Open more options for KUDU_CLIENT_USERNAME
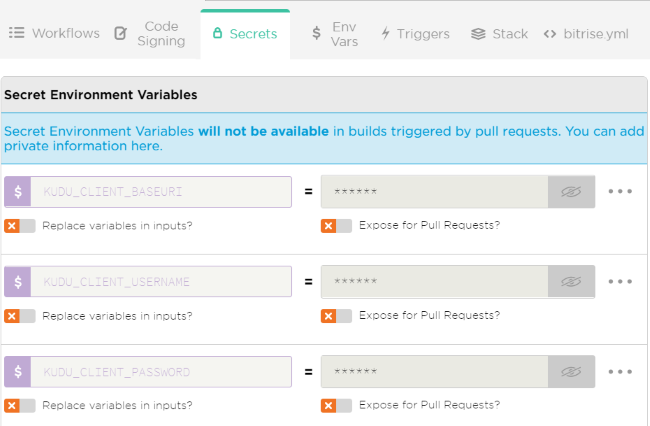650x426 pixels. point(621,282)
